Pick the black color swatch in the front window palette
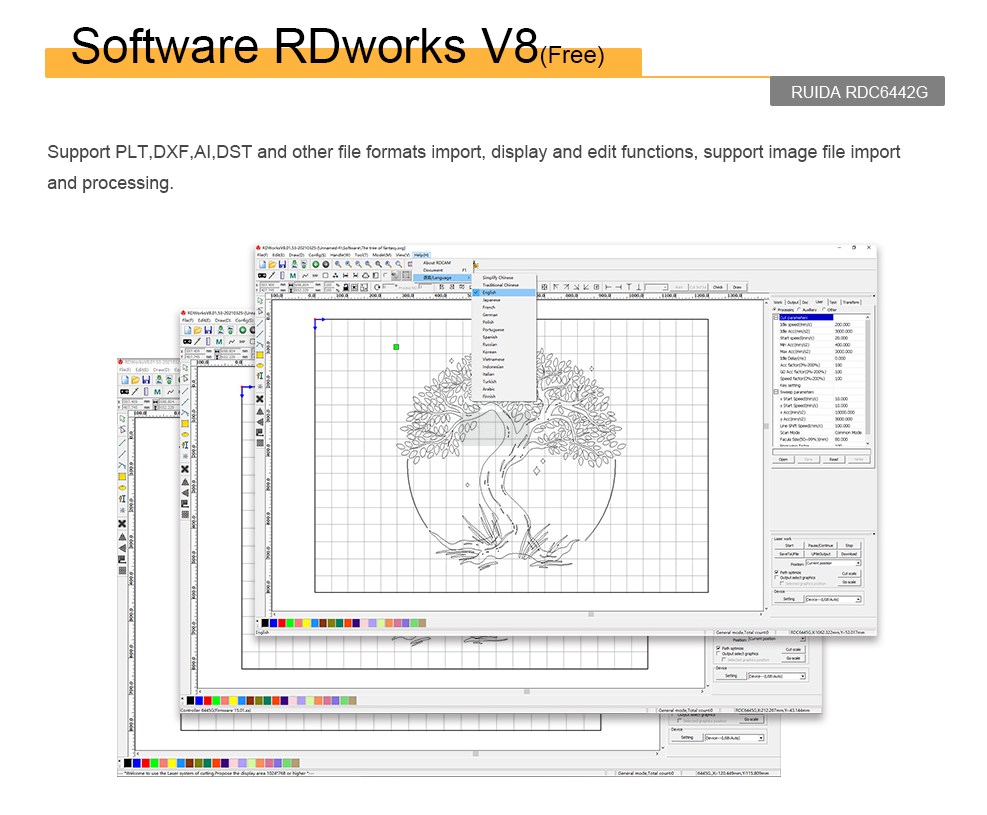Viewport: 987px width, 815px height. [x=265, y=623]
